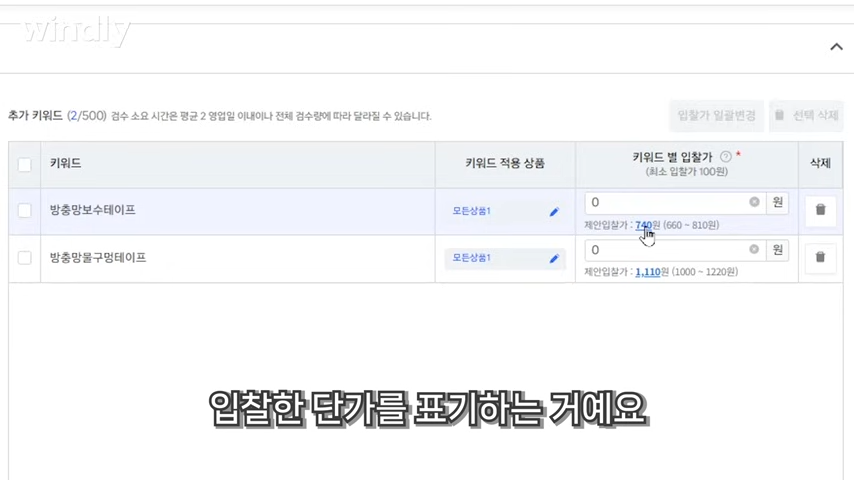Click the bid range text (660 ~ 810원)

point(691,225)
